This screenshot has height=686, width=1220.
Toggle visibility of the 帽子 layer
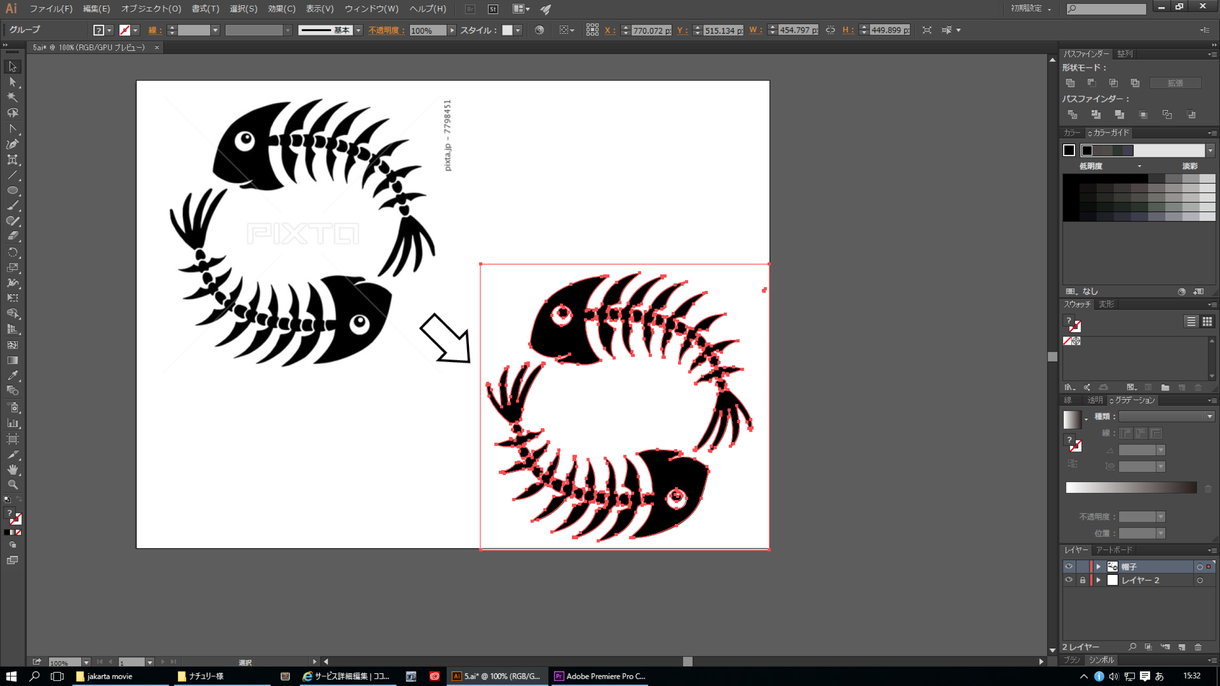(1068, 567)
